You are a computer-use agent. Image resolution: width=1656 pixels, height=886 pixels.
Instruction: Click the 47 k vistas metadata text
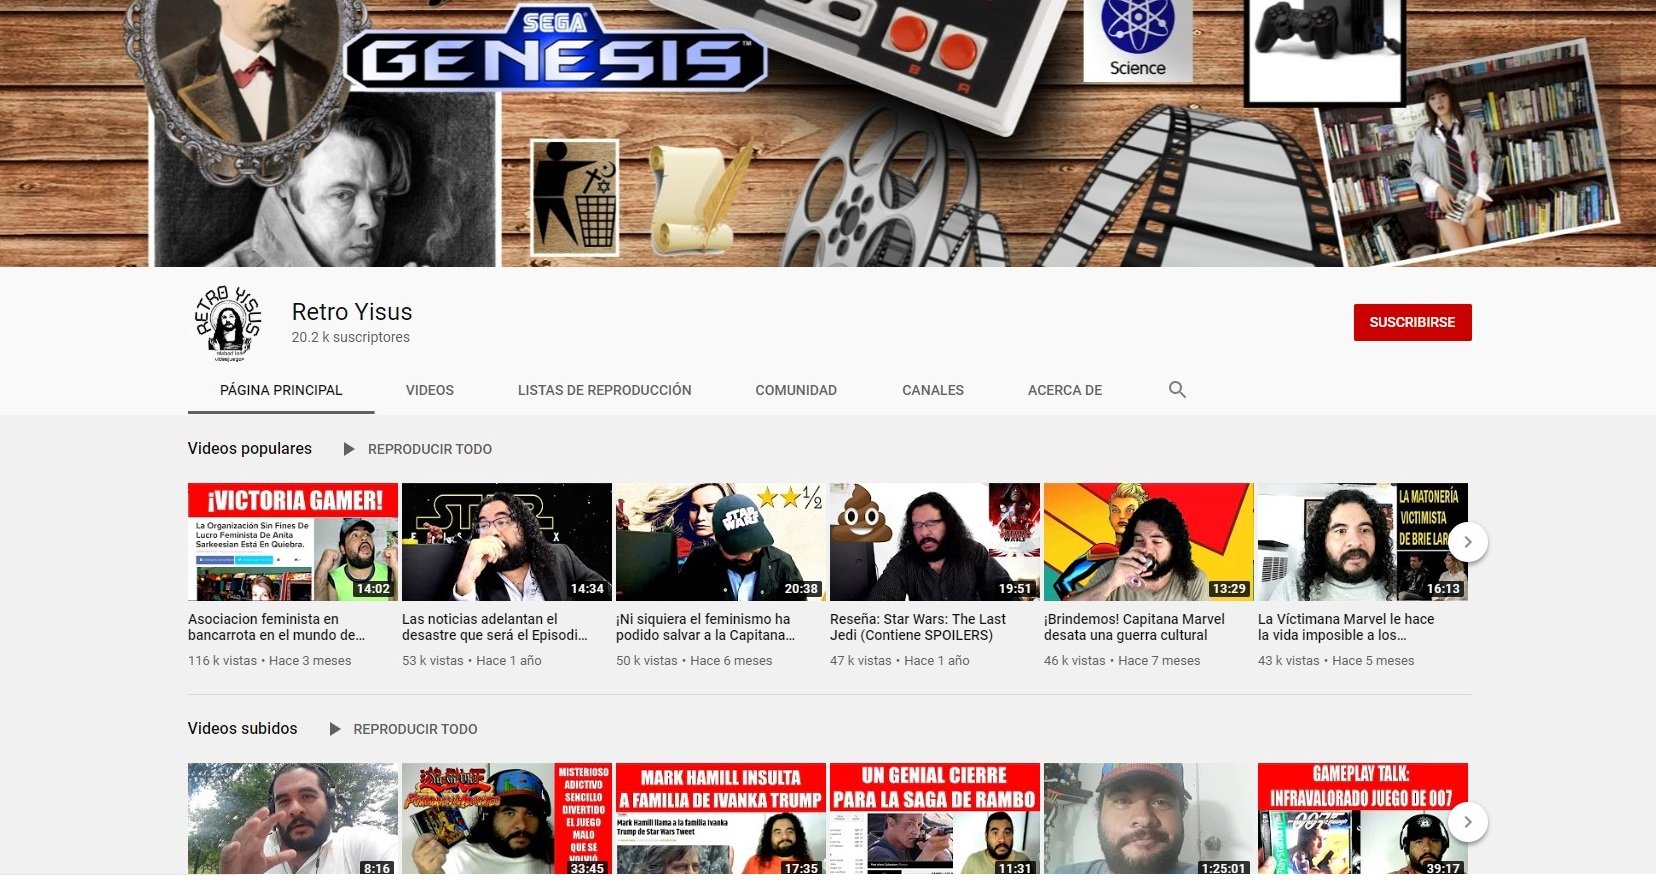click(x=861, y=661)
